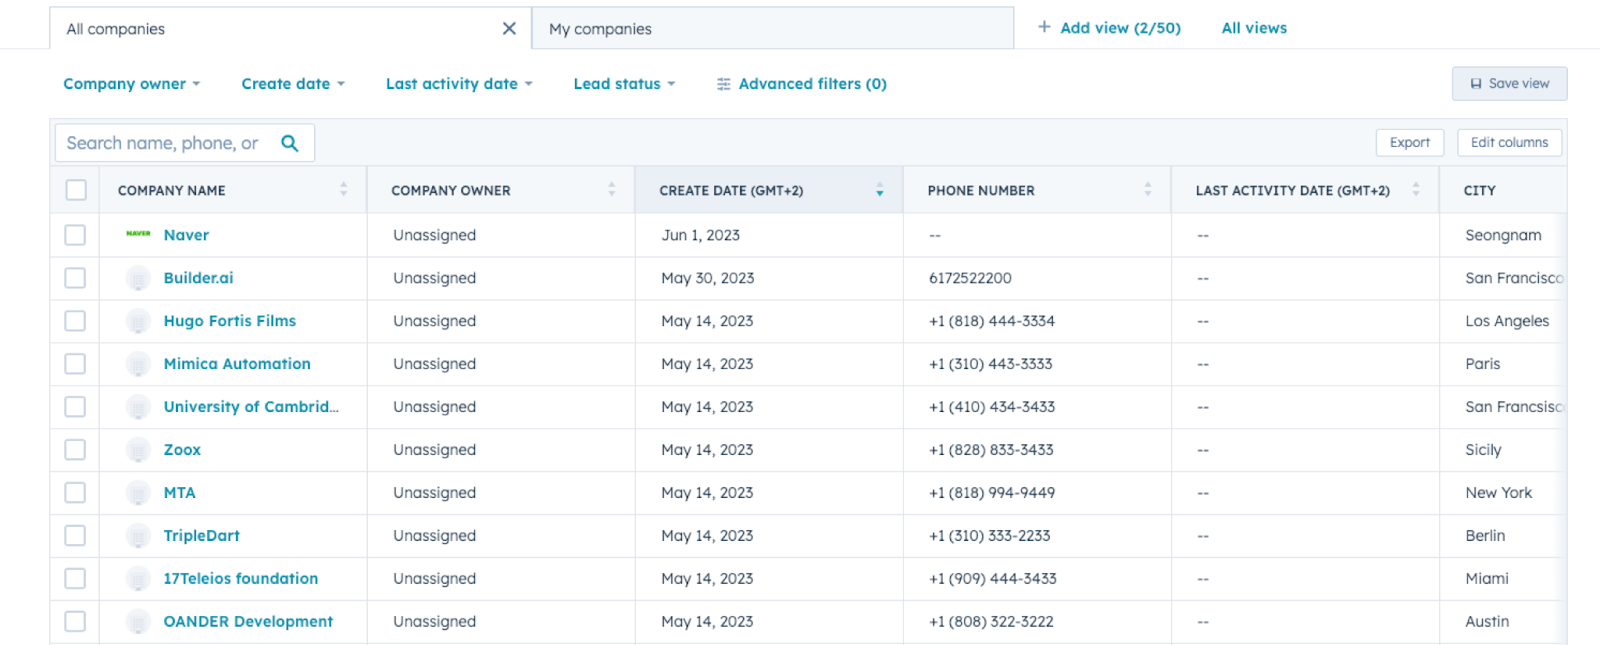
Task: Click the Seongnam city cell
Action: pos(1503,235)
